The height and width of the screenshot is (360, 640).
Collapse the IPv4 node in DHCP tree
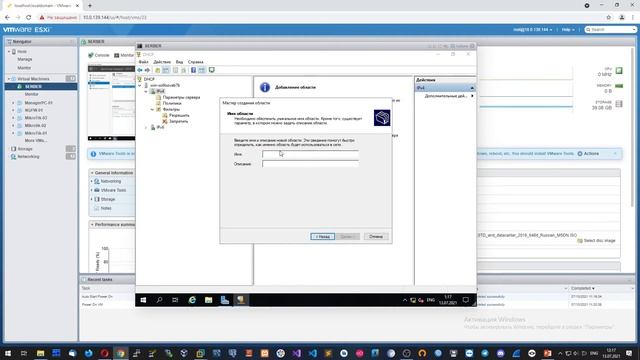146,91
